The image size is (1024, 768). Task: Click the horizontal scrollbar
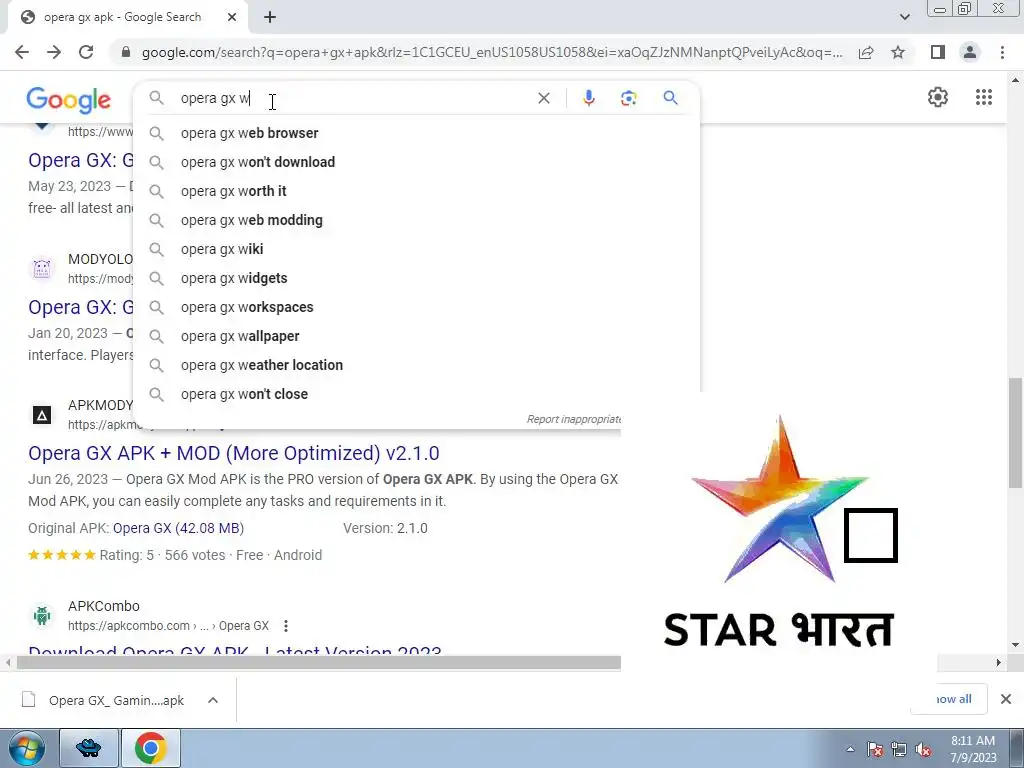[x=319, y=662]
